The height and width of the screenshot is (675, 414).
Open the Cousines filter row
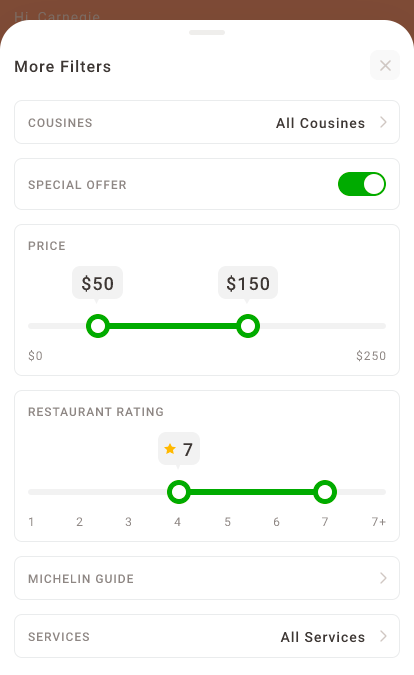point(207,122)
